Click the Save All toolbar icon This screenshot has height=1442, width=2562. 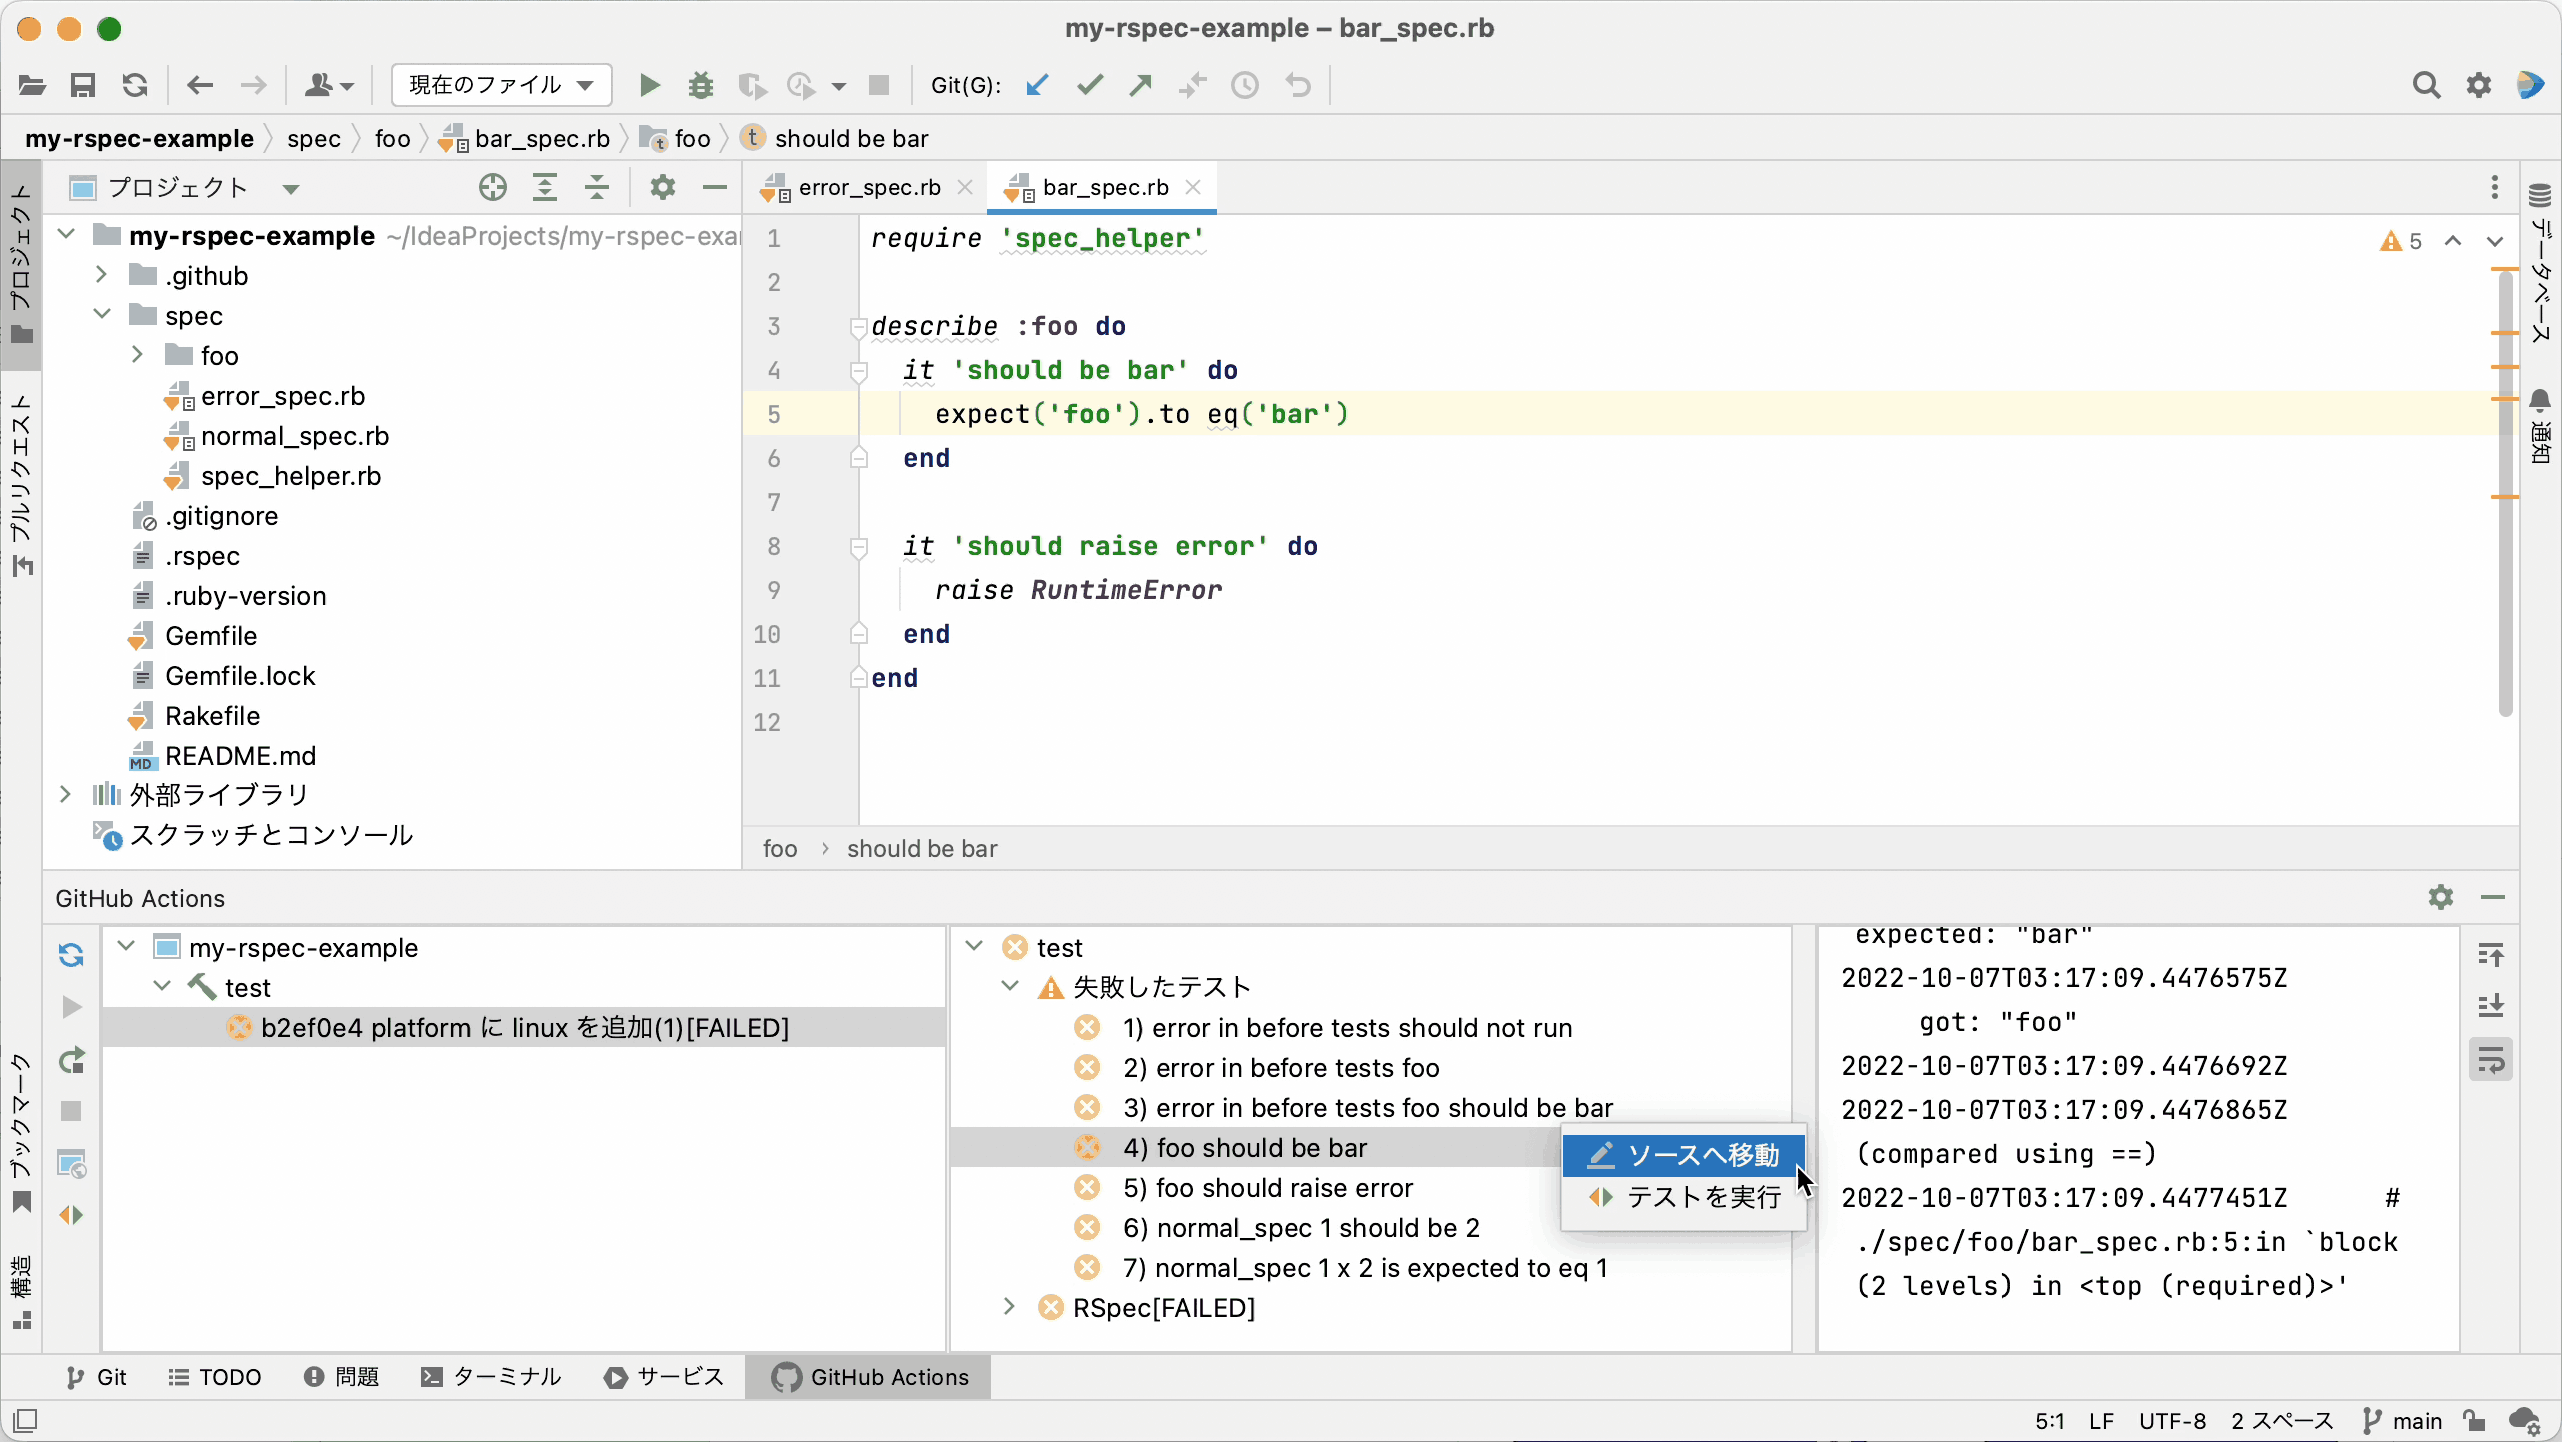[x=83, y=85]
